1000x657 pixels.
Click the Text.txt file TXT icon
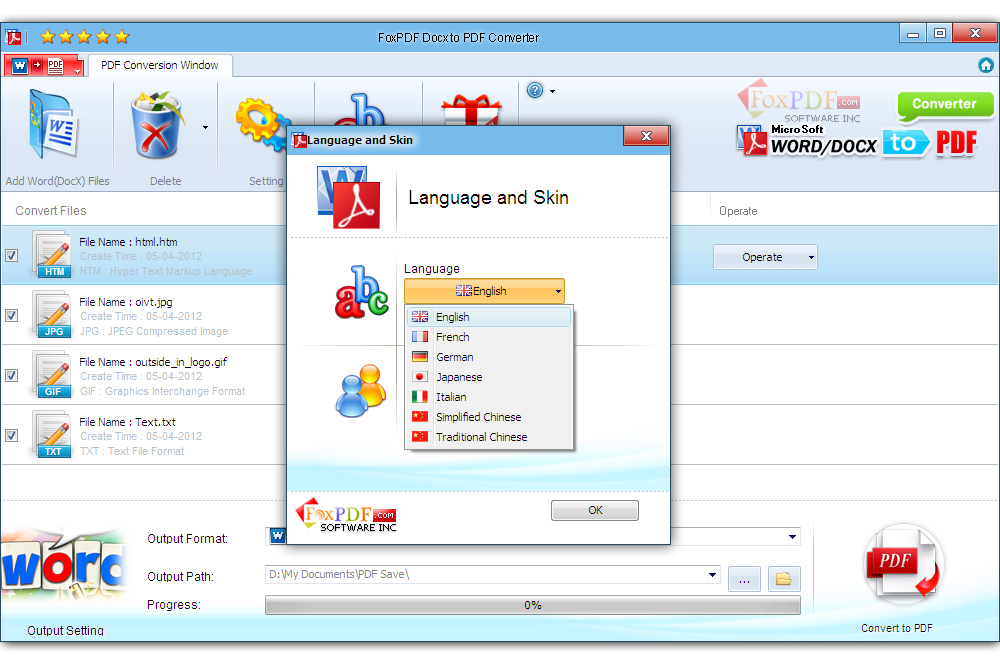[x=52, y=435]
